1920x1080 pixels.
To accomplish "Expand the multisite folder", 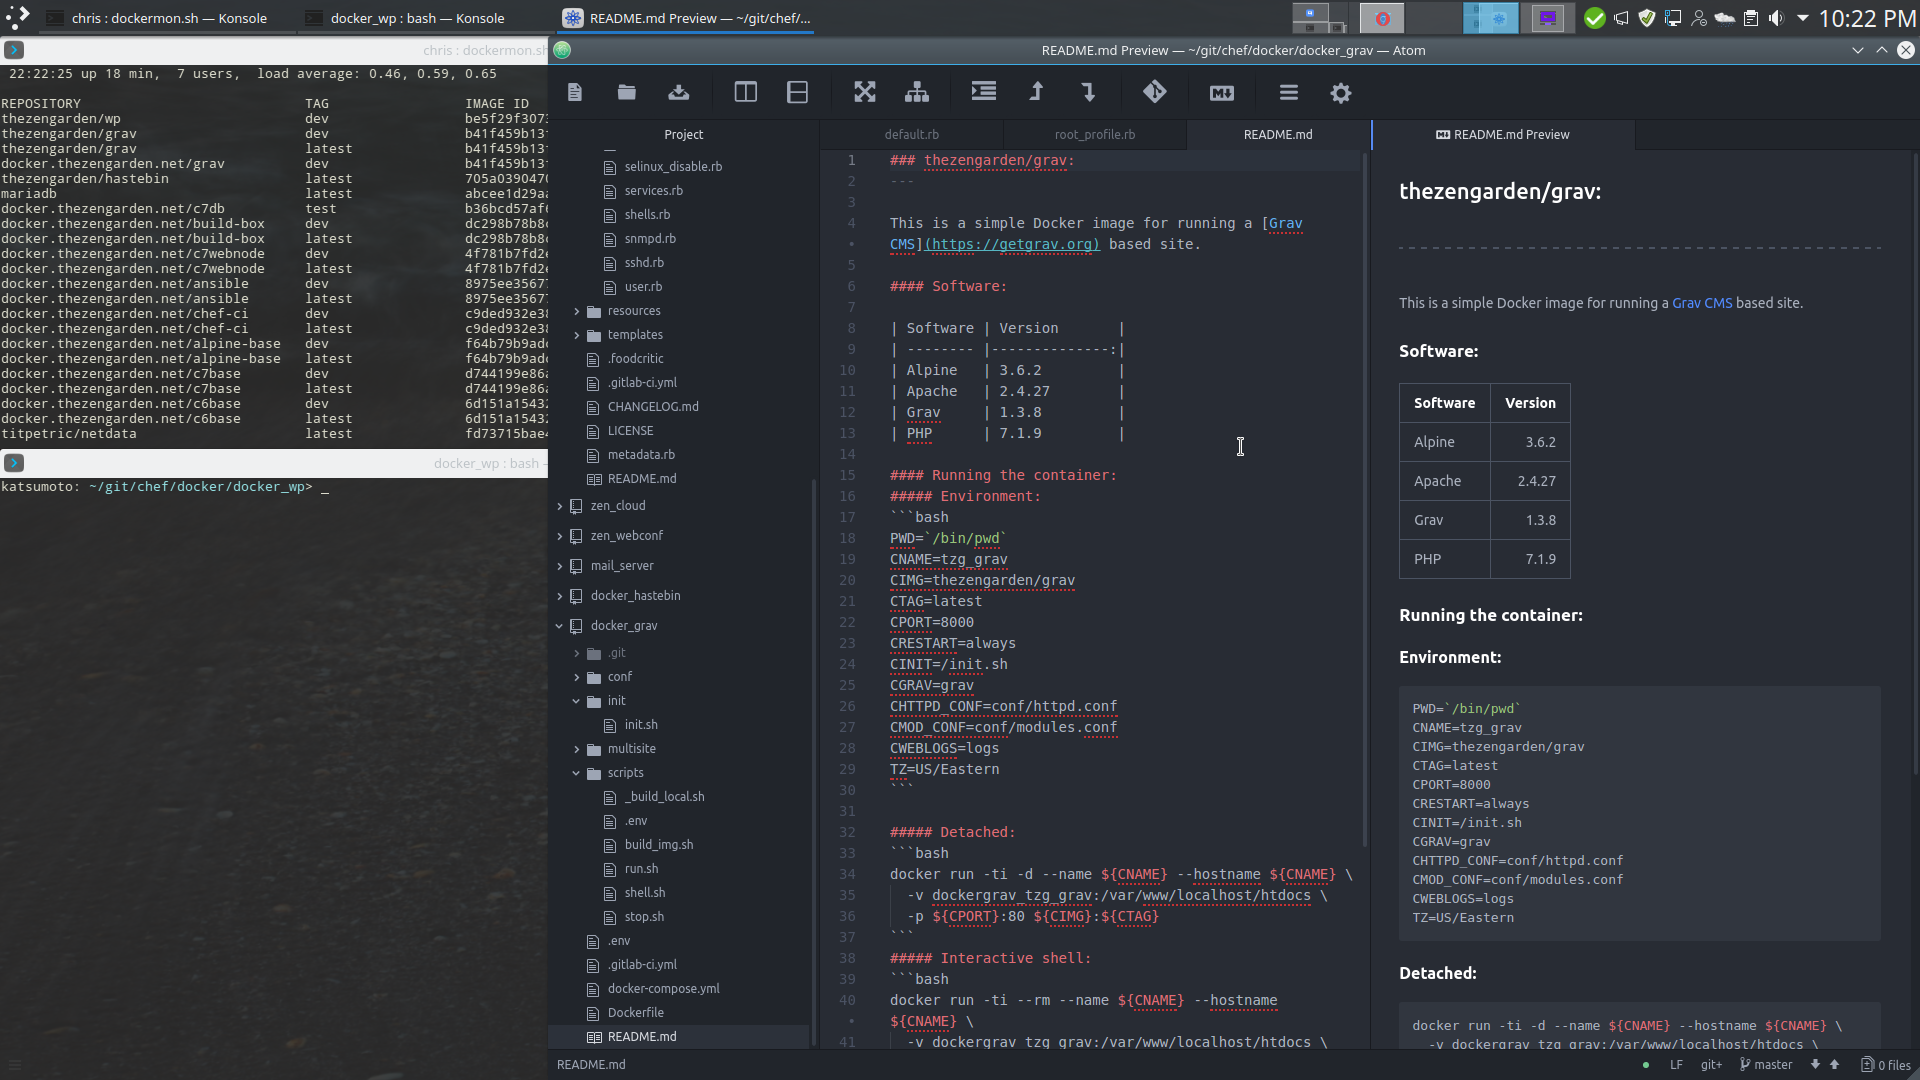I will (631, 749).
